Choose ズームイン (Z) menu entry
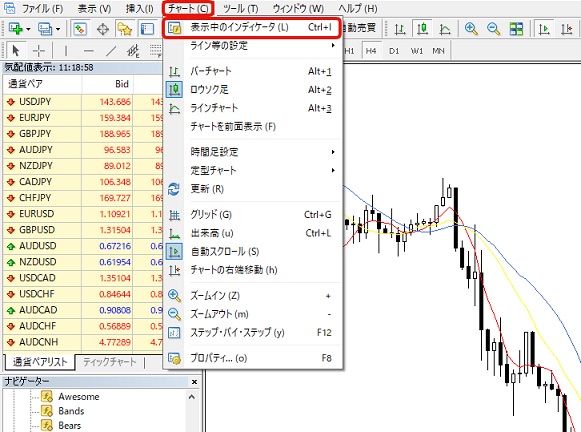Screen dimensions: 581x432 click(x=252, y=296)
